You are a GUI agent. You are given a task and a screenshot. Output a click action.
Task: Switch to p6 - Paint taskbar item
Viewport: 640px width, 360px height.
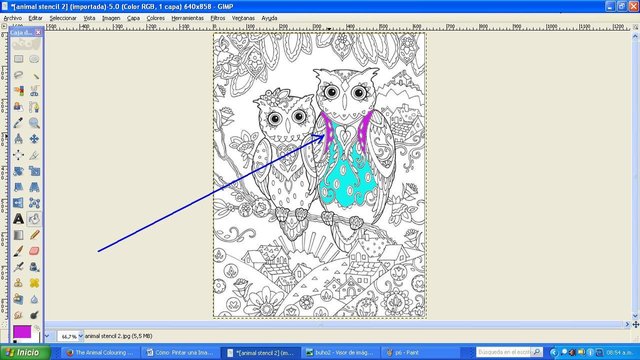coord(420,352)
